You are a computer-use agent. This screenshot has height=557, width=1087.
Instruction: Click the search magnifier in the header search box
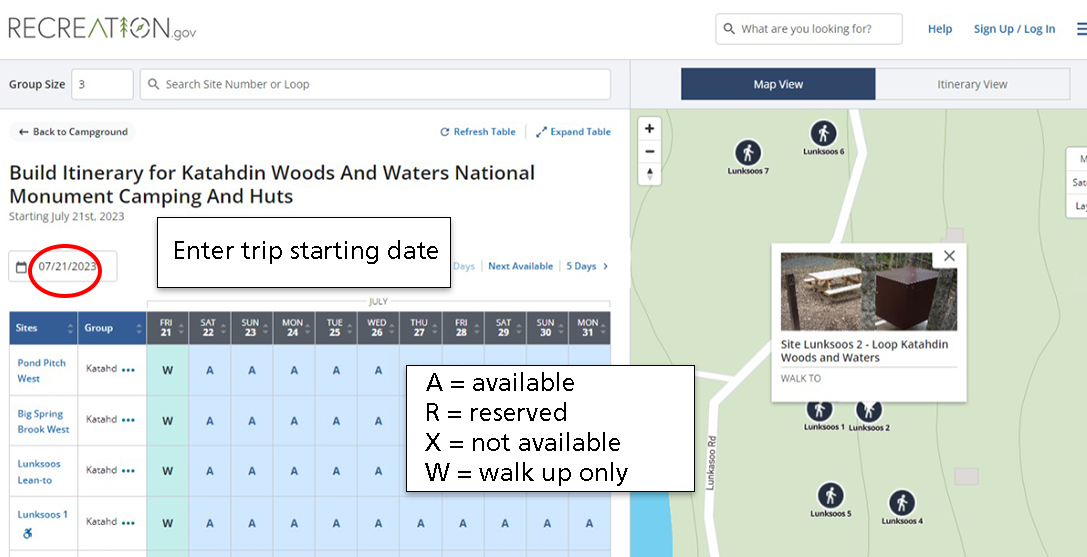click(x=729, y=29)
